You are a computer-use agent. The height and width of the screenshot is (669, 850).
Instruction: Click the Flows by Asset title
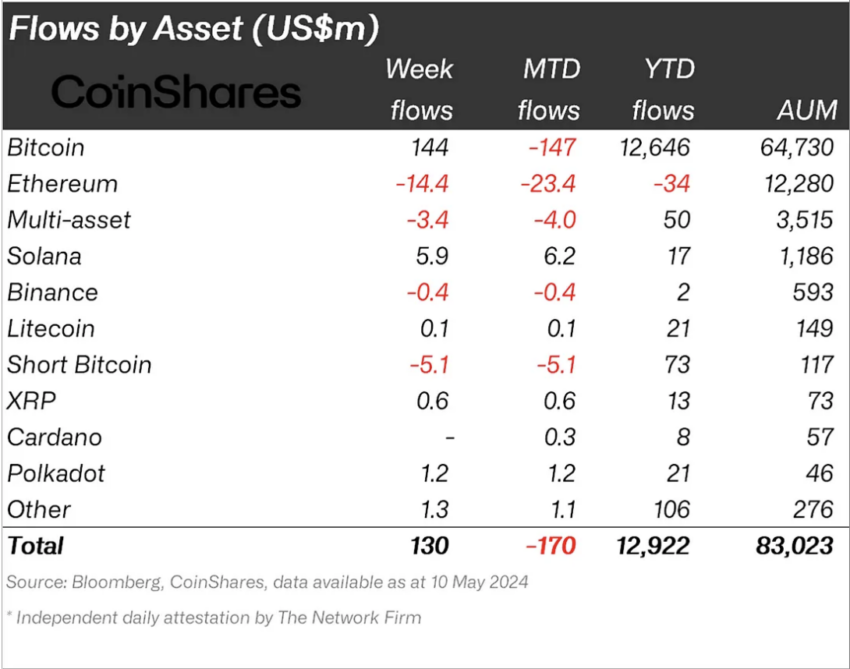(x=194, y=28)
